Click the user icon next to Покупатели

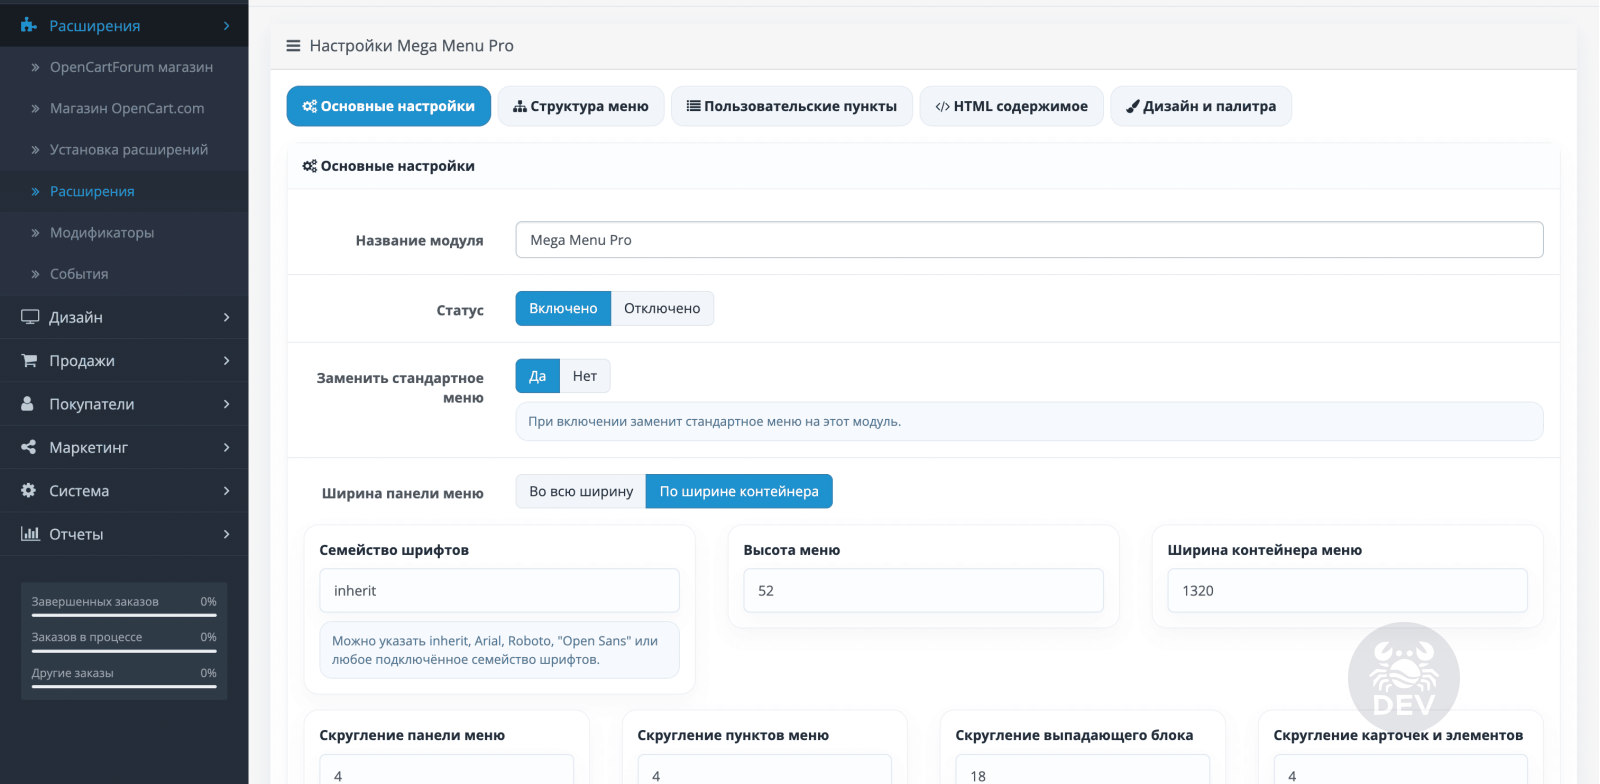click(x=28, y=404)
